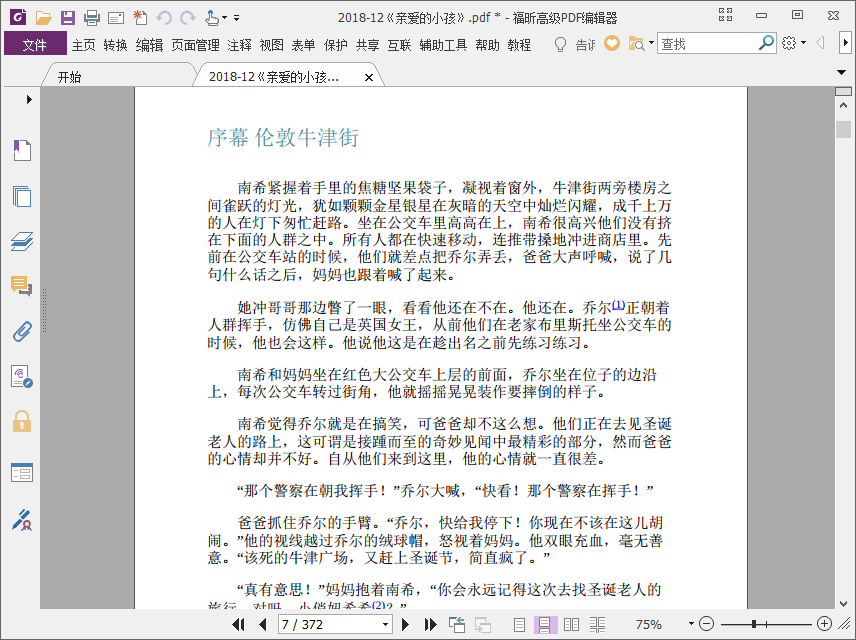Switch to the 共享 ribbon tab
Image resolution: width=856 pixels, height=640 pixels.
point(367,45)
